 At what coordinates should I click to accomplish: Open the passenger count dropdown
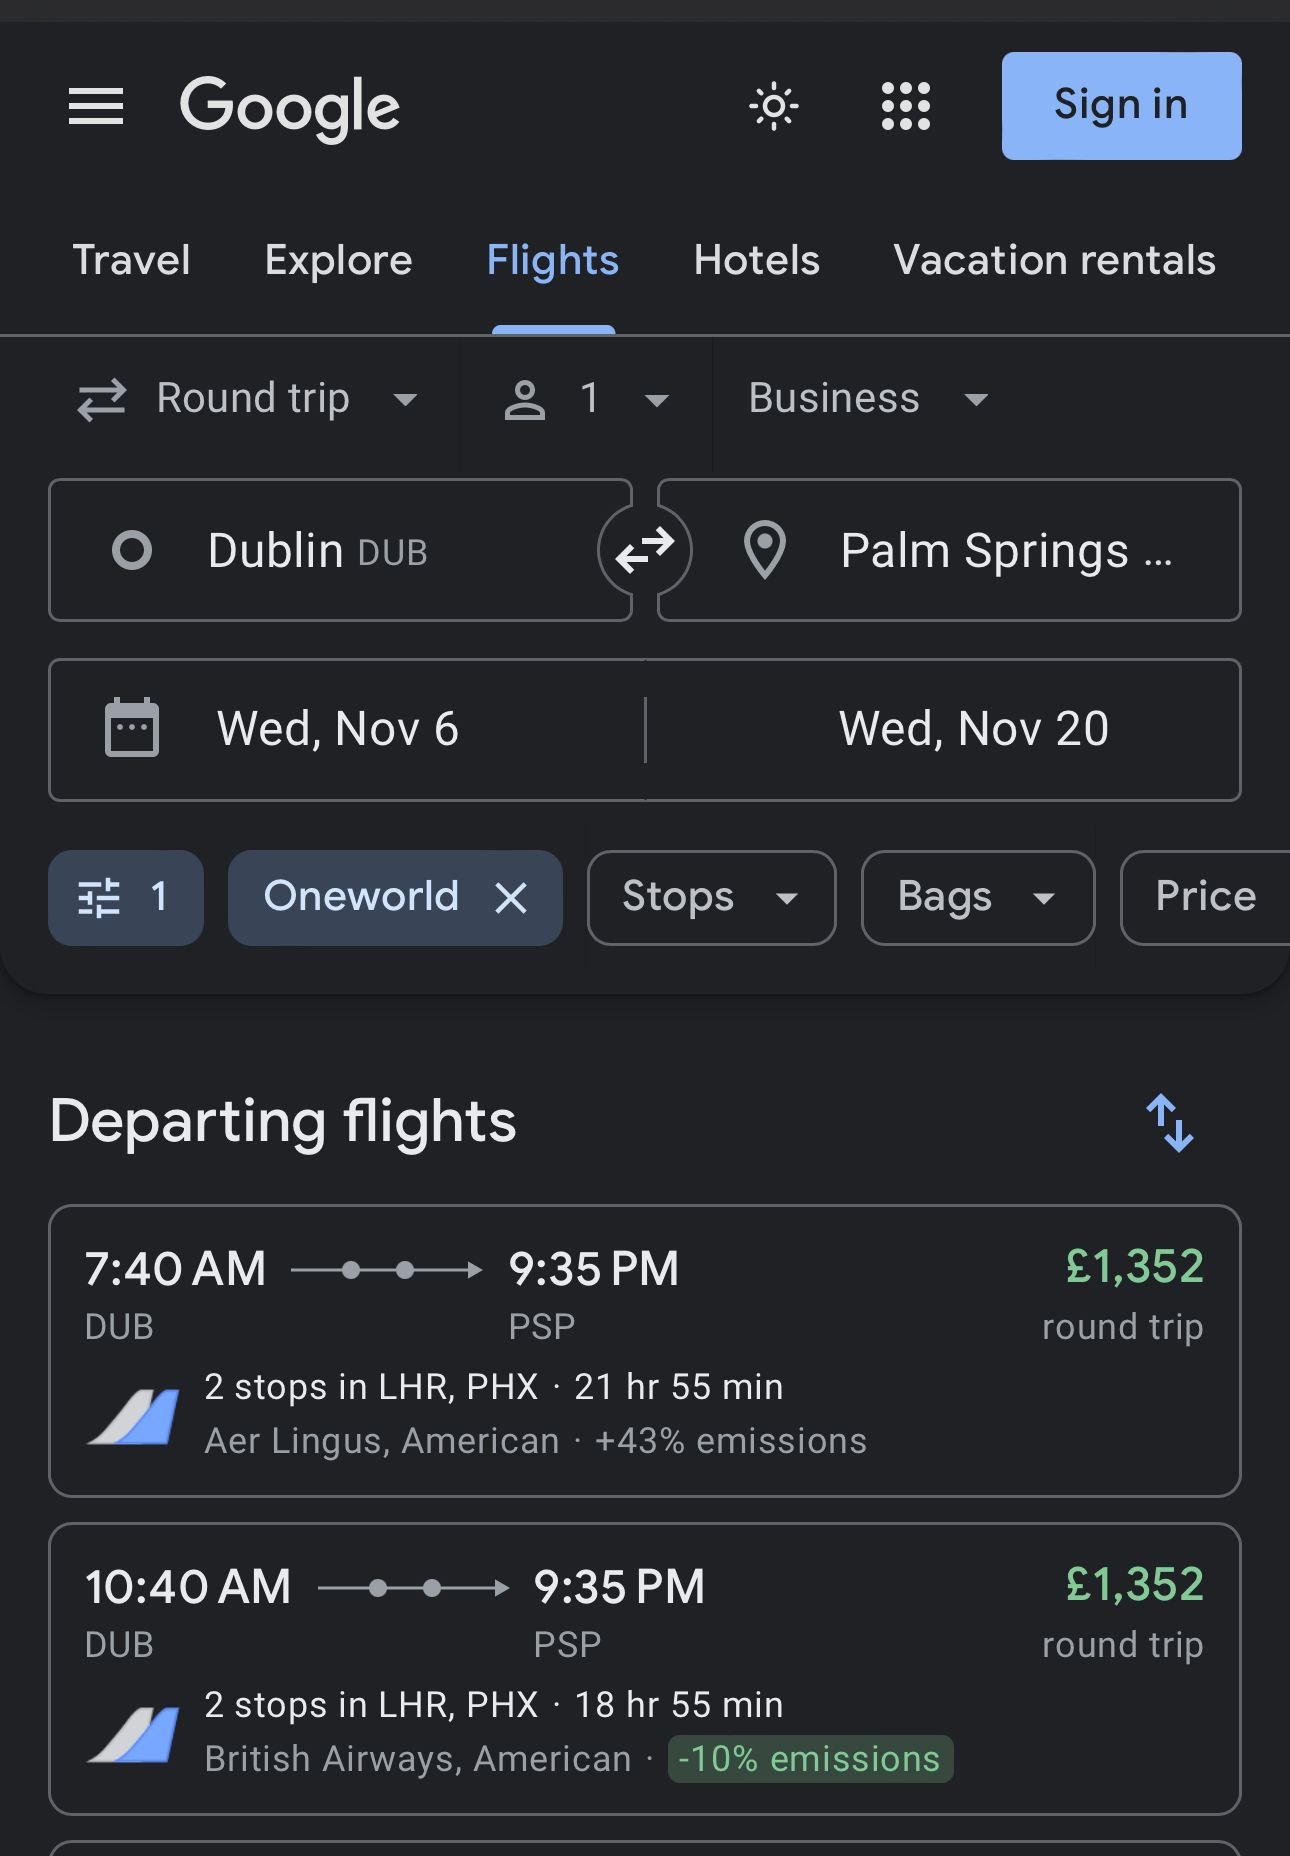(586, 399)
